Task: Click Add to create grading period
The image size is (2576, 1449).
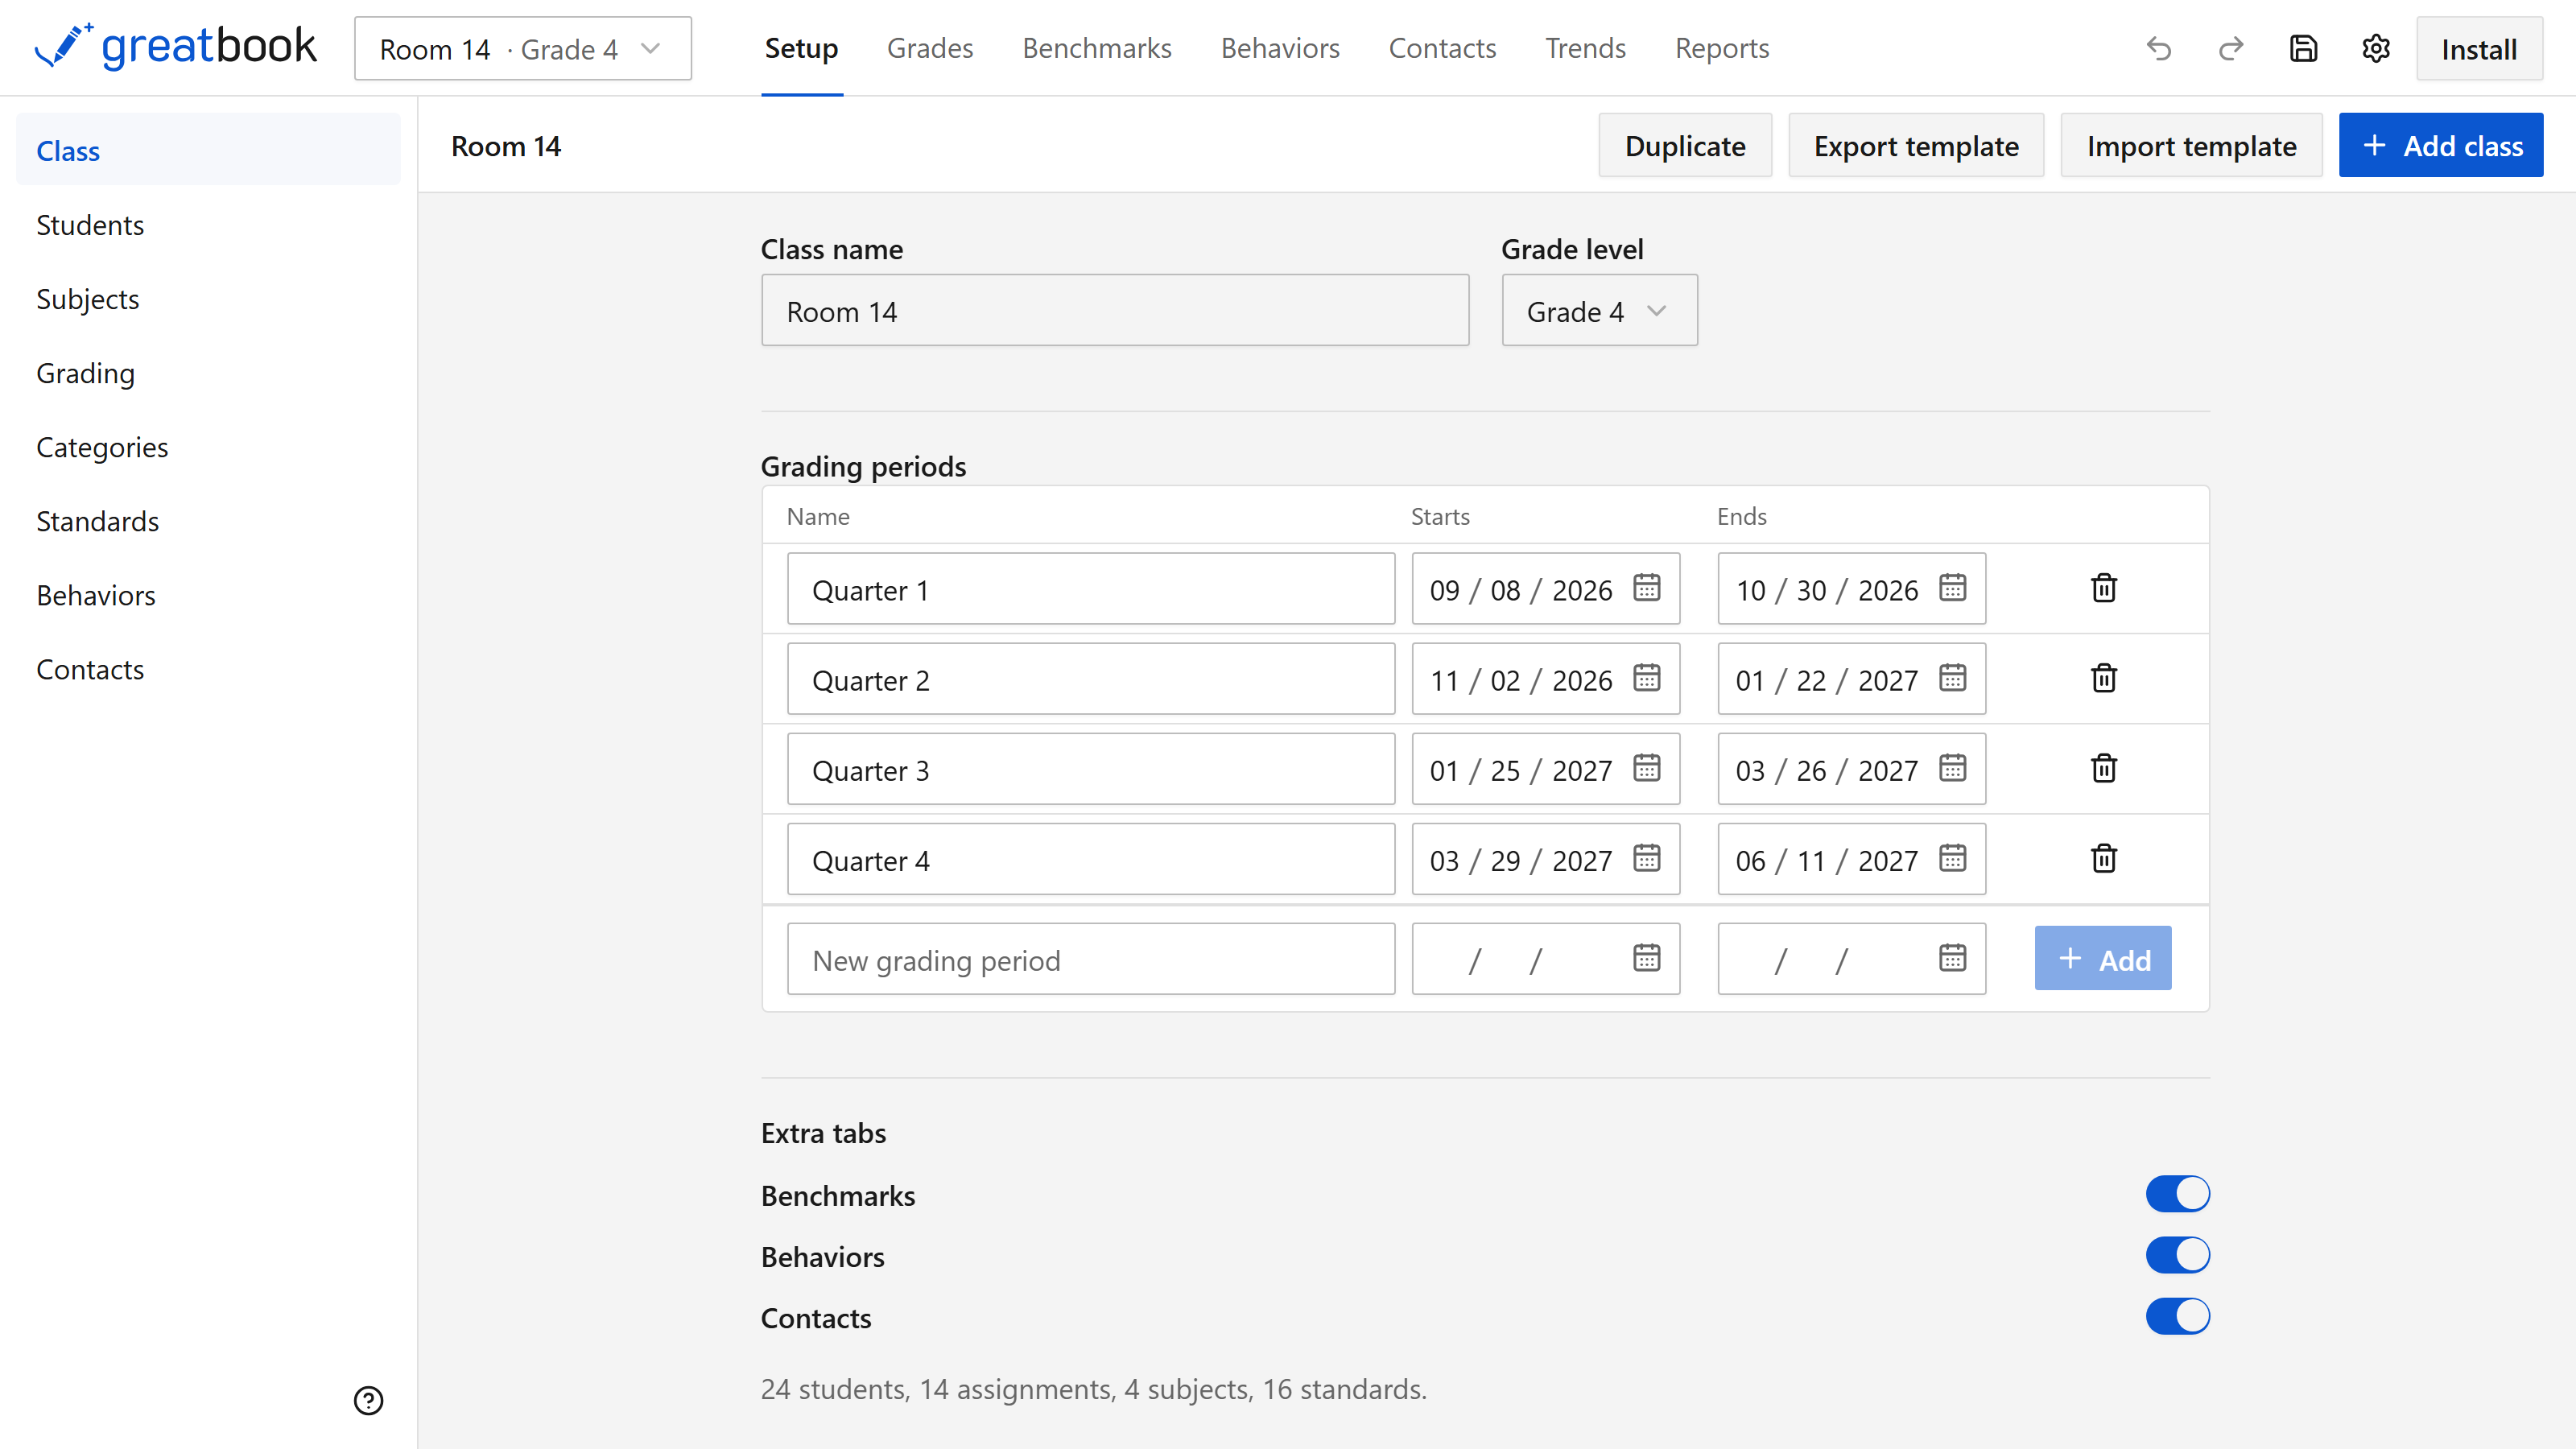Action: (x=2103, y=959)
